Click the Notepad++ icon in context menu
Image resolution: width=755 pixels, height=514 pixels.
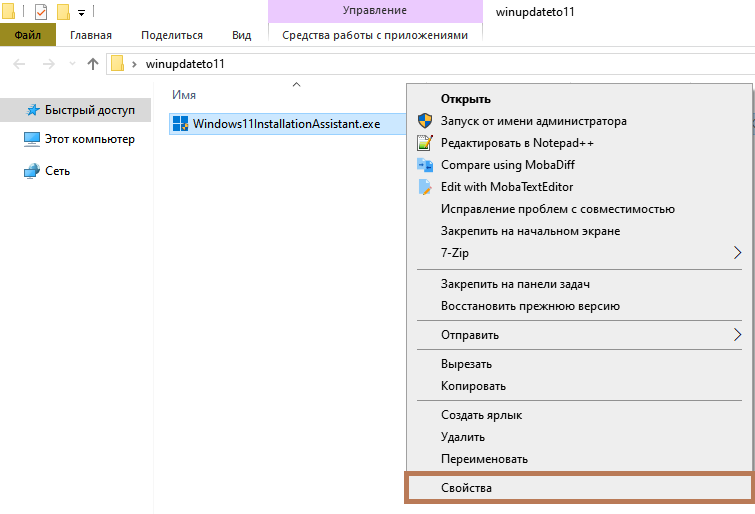424,143
